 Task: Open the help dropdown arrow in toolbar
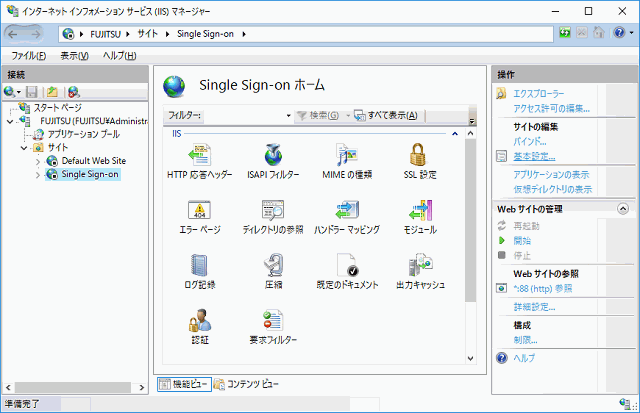tap(631, 33)
